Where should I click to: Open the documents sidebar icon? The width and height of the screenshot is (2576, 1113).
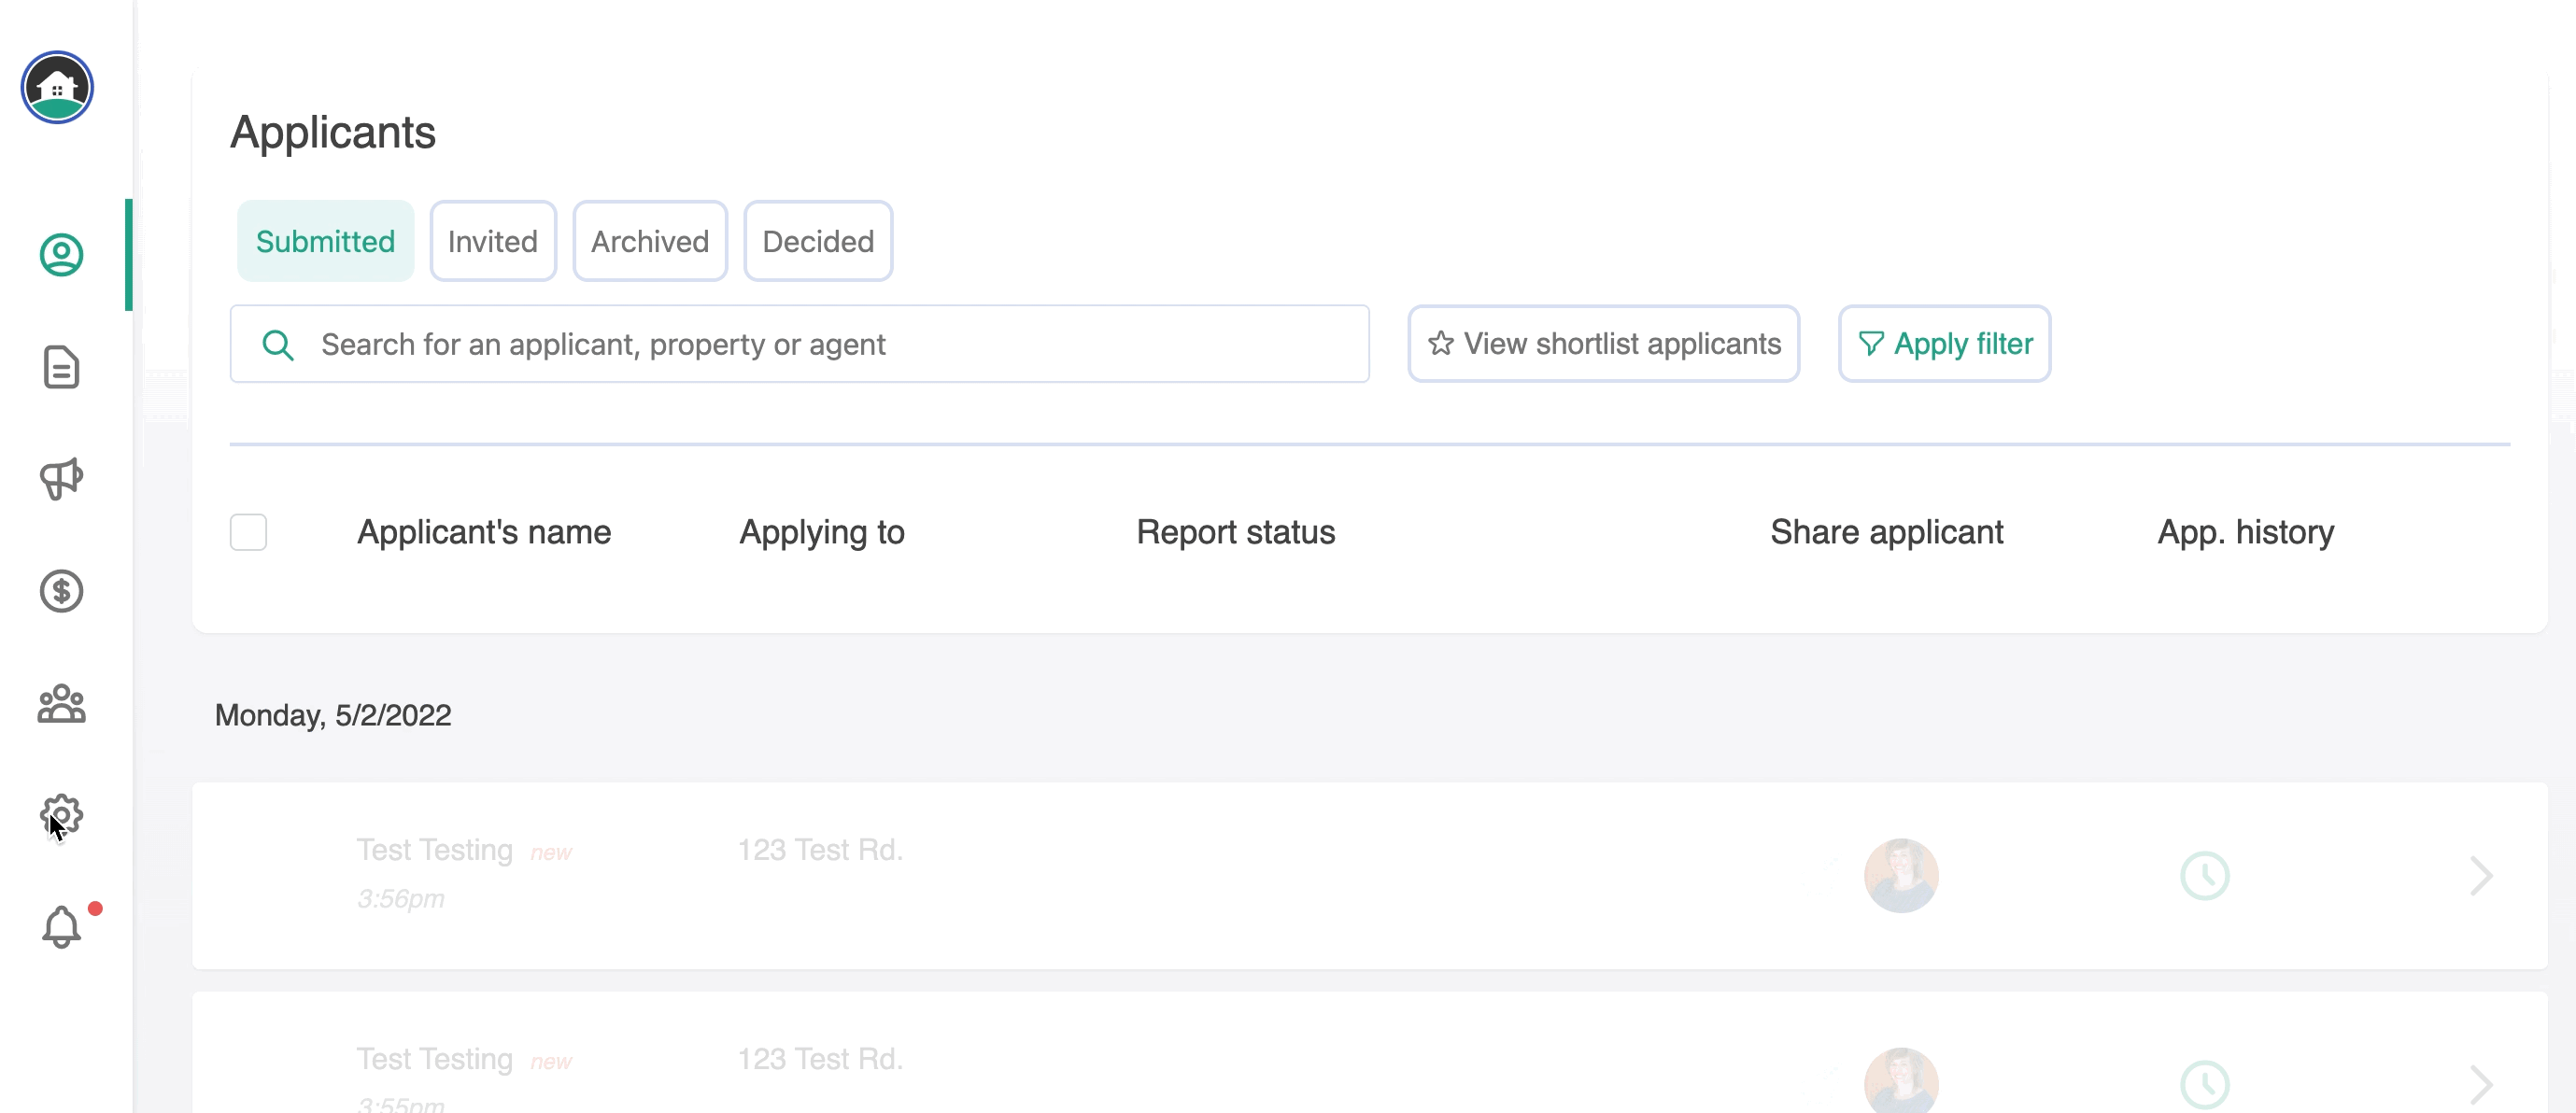click(x=61, y=367)
